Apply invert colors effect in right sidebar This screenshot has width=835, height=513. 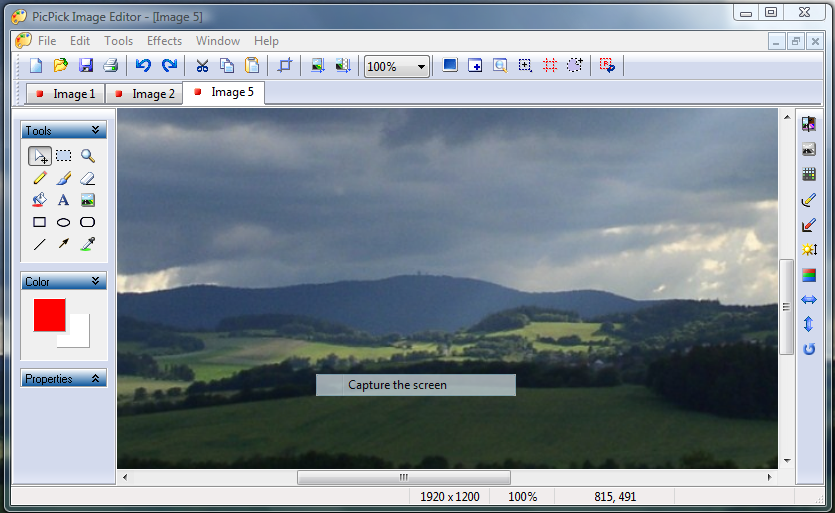click(x=809, y=124)
